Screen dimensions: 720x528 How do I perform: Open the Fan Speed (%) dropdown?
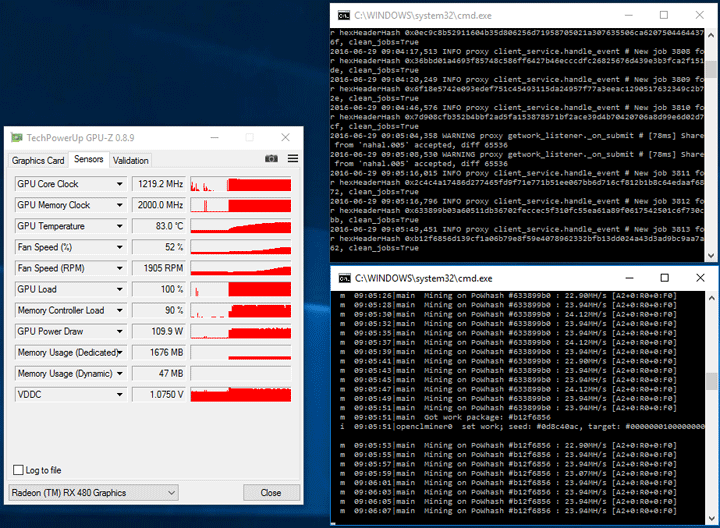click(119, 247)
